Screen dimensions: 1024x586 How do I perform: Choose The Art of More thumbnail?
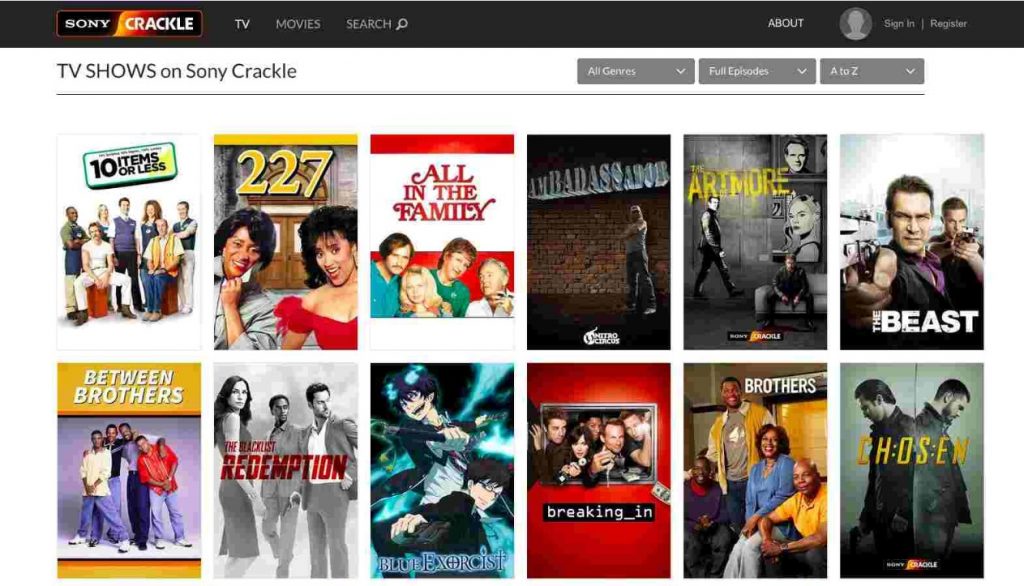pos(755,242)
